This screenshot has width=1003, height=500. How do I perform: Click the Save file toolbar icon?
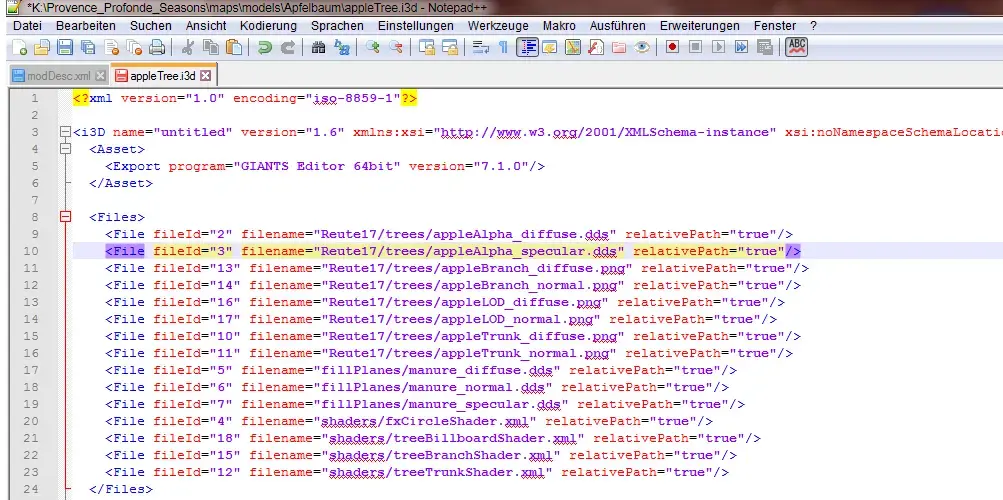(x=64, y=47)
